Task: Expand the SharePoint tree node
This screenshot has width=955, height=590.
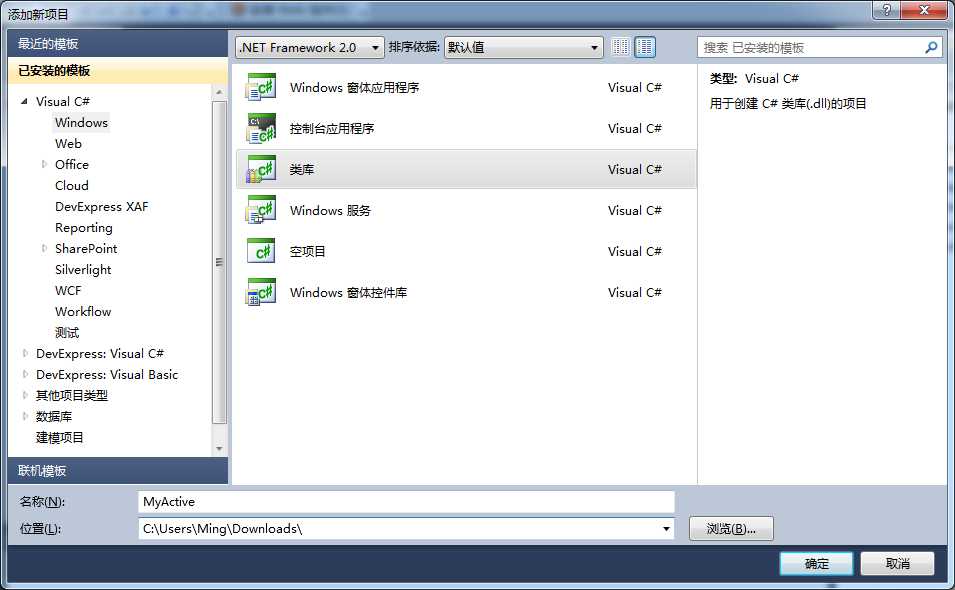Action: [x=44, y=248]
